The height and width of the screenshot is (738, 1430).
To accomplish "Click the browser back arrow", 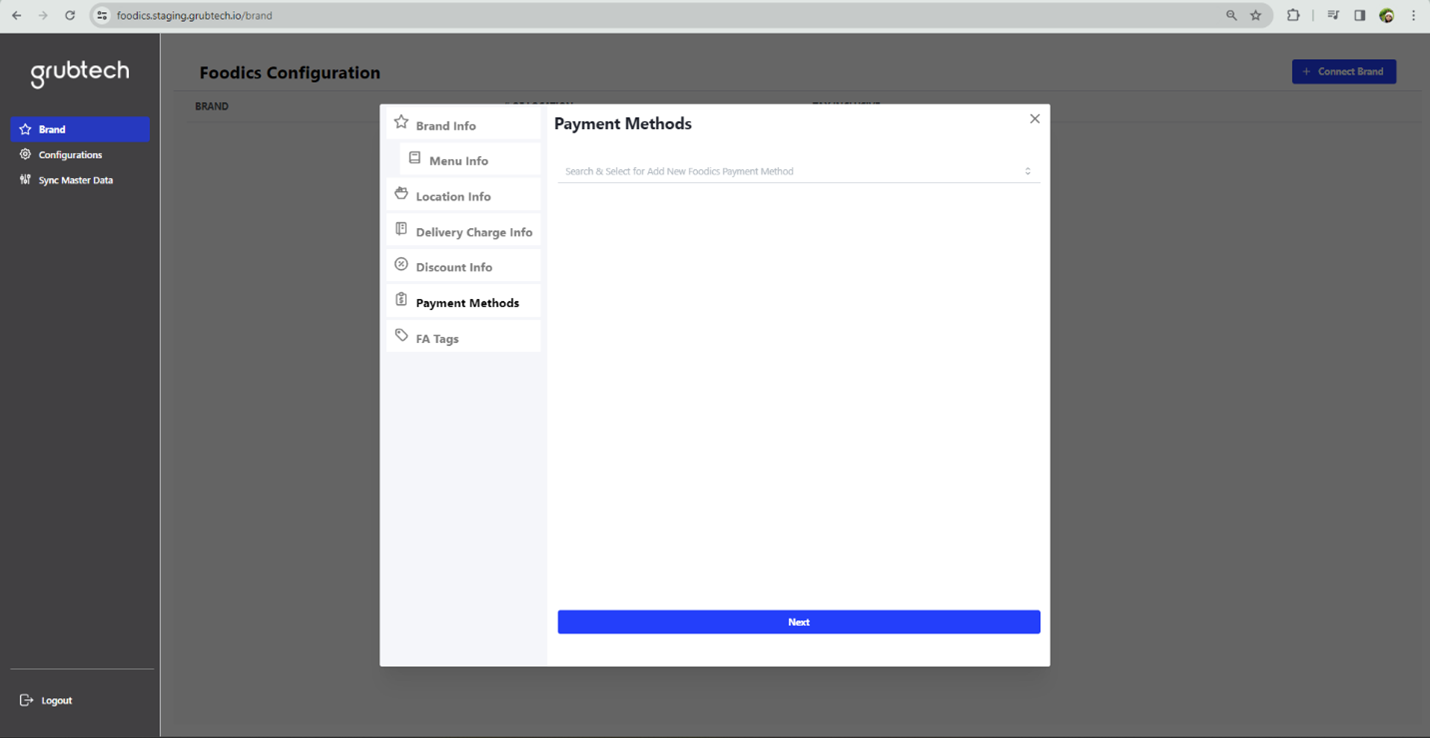I will click(x=17, y=16).
